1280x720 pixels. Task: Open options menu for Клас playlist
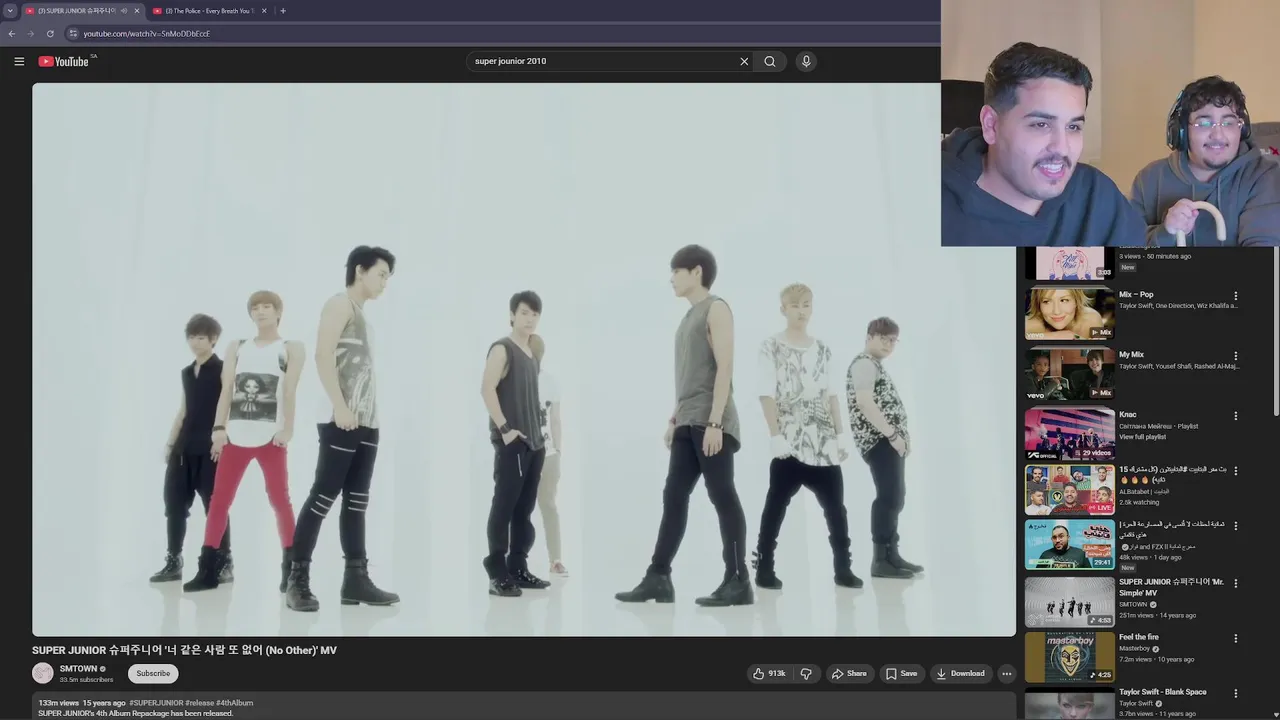tap(1235, 416)
